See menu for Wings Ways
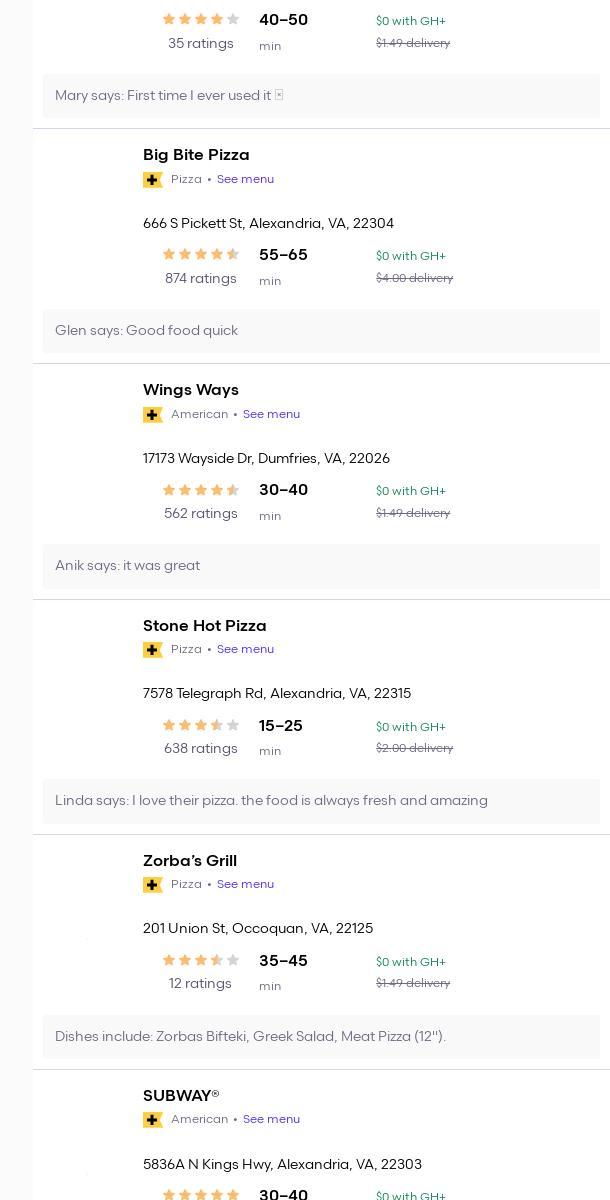The width and height of the screenshot is (610, 1200). tap(271, 415)
